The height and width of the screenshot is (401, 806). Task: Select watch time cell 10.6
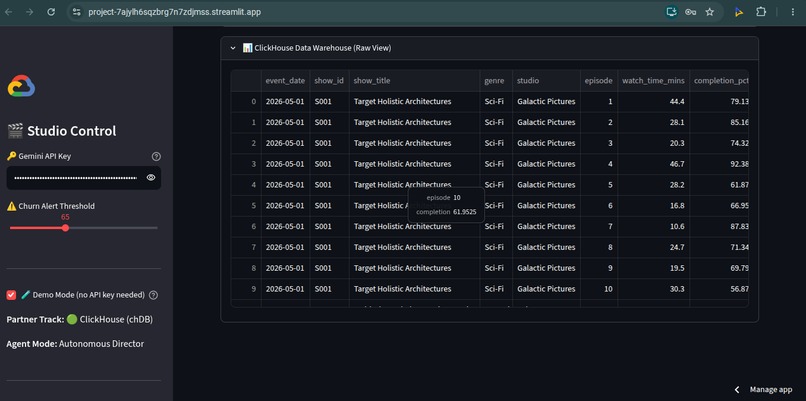coord(653,227)
